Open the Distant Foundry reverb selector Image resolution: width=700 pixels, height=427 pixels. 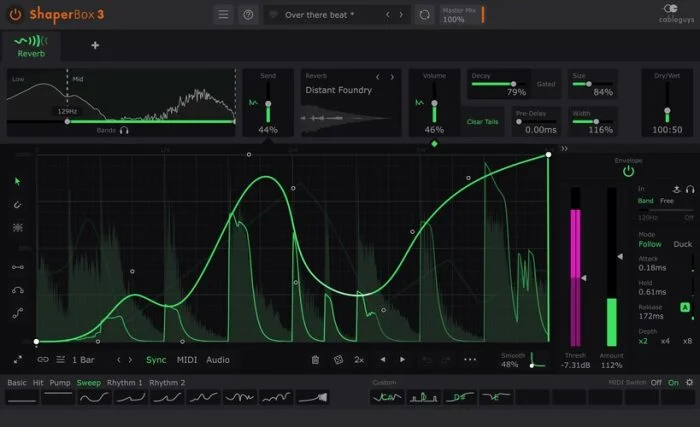[338, 90]
